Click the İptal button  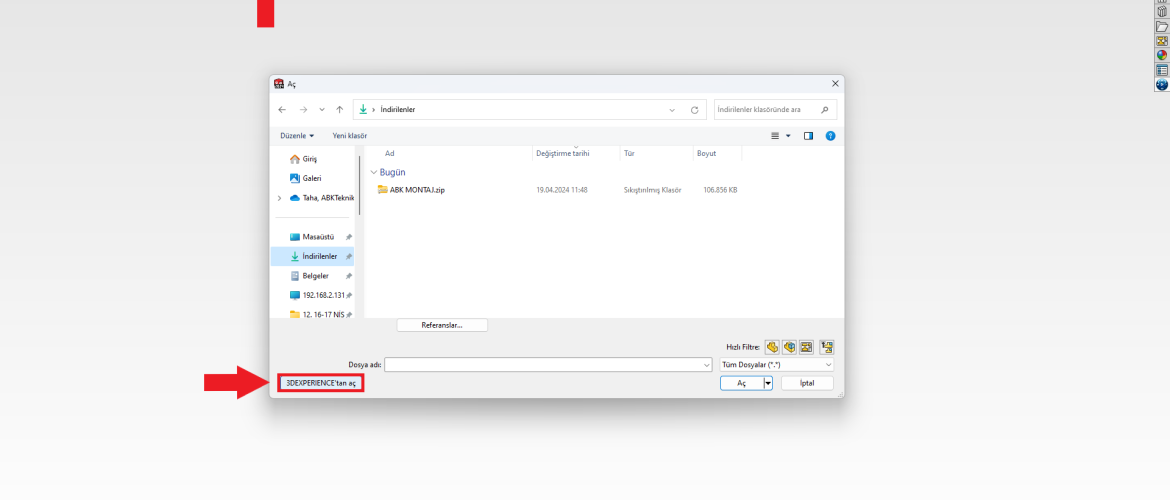click(x=807, y=383)
